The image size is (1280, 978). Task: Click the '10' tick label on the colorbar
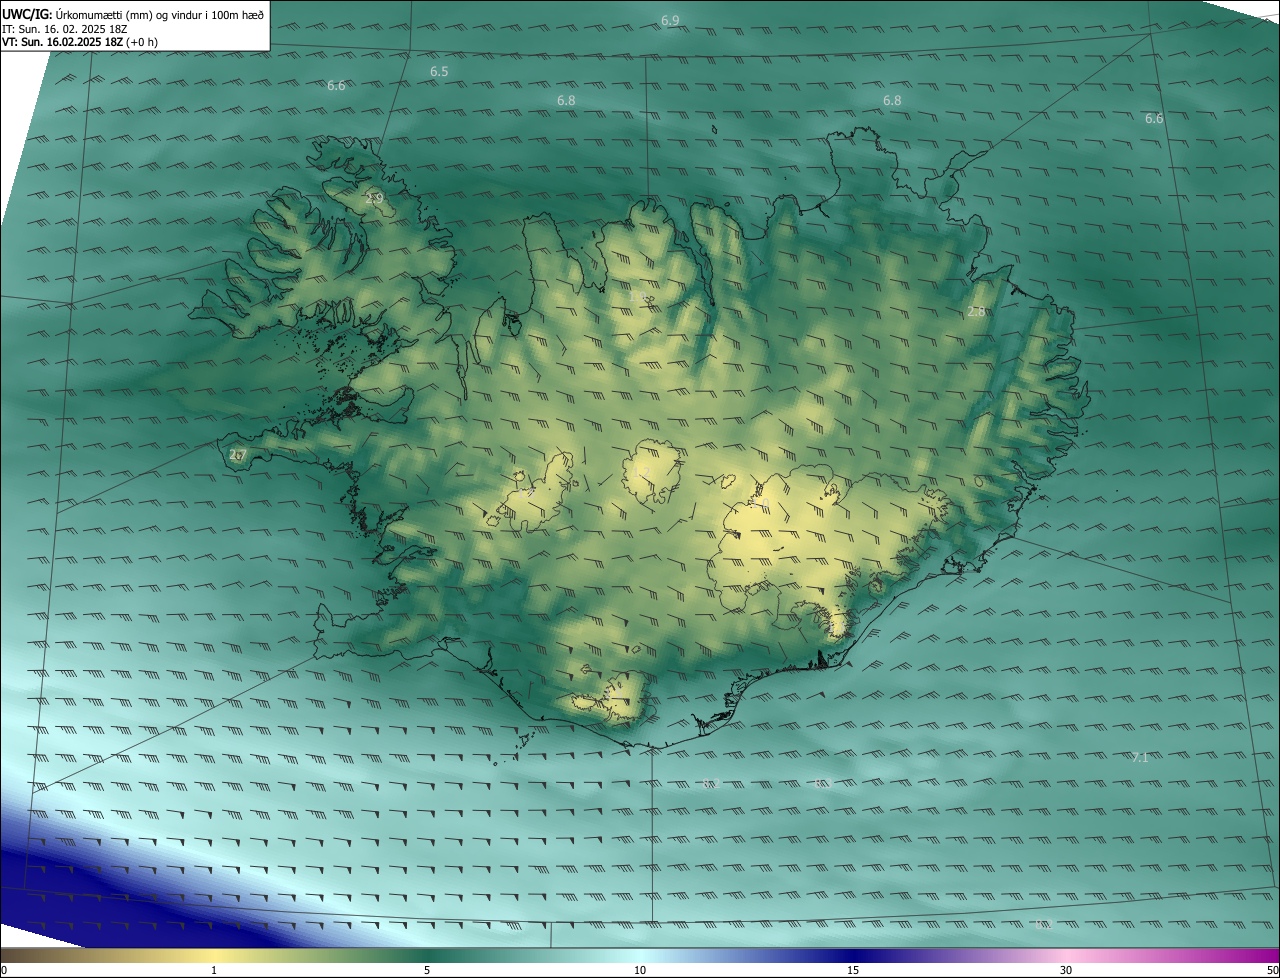640,970
